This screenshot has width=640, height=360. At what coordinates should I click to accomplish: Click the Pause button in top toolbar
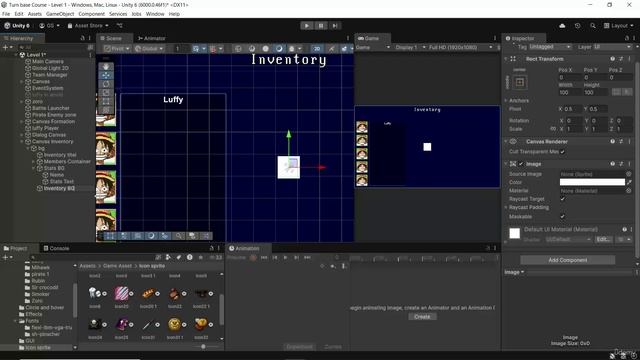click(x=321, y=25)
